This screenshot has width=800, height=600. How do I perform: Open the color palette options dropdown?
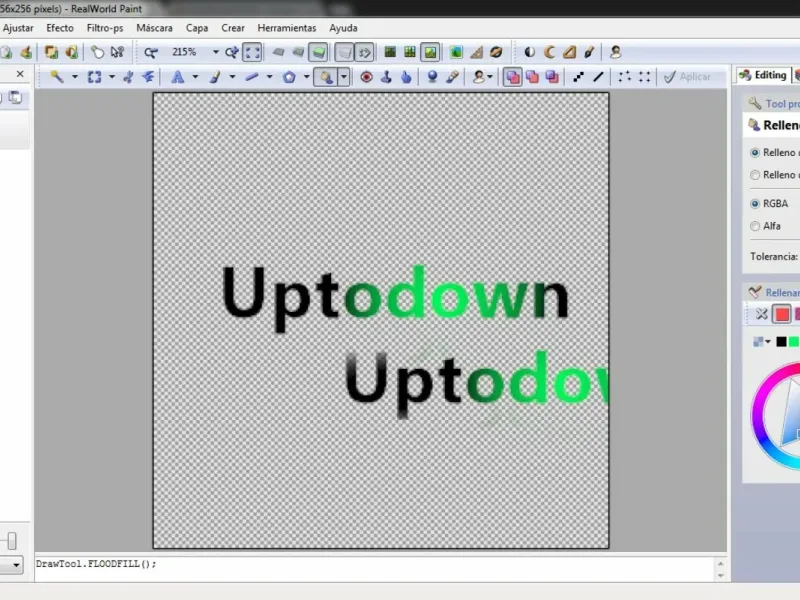(761, 341)
